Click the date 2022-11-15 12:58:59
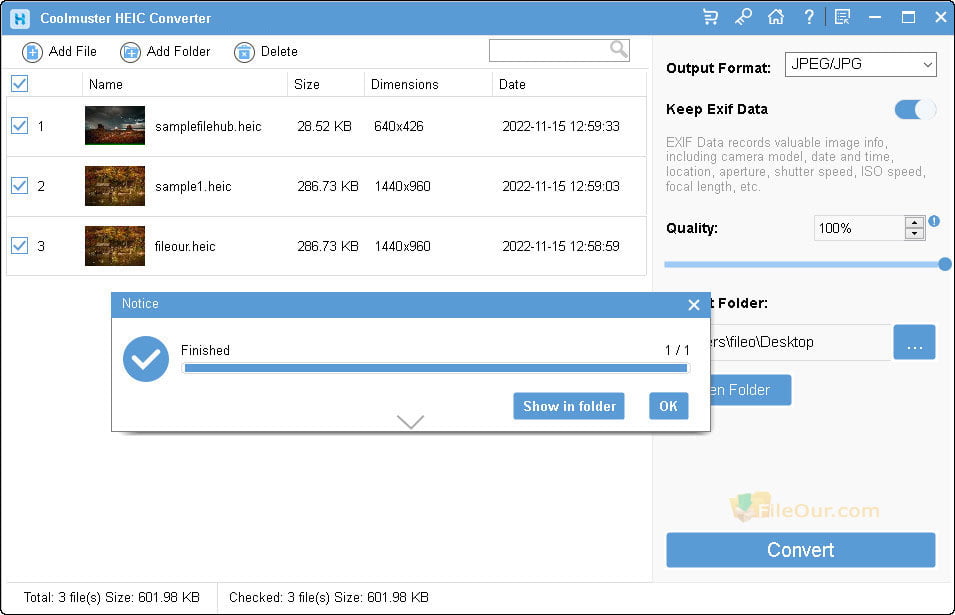Viewport: 955px width, 615px height. coord(561,247)
